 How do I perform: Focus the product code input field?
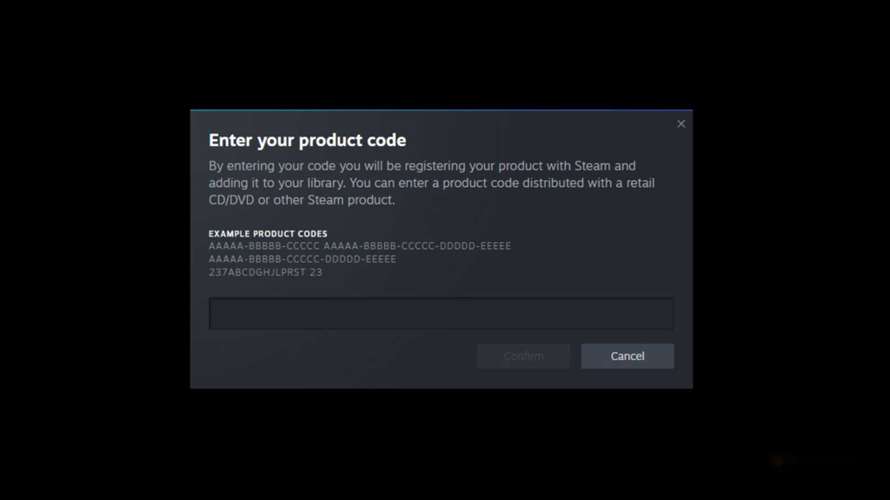pyautogui.click(x=441, y=313)
